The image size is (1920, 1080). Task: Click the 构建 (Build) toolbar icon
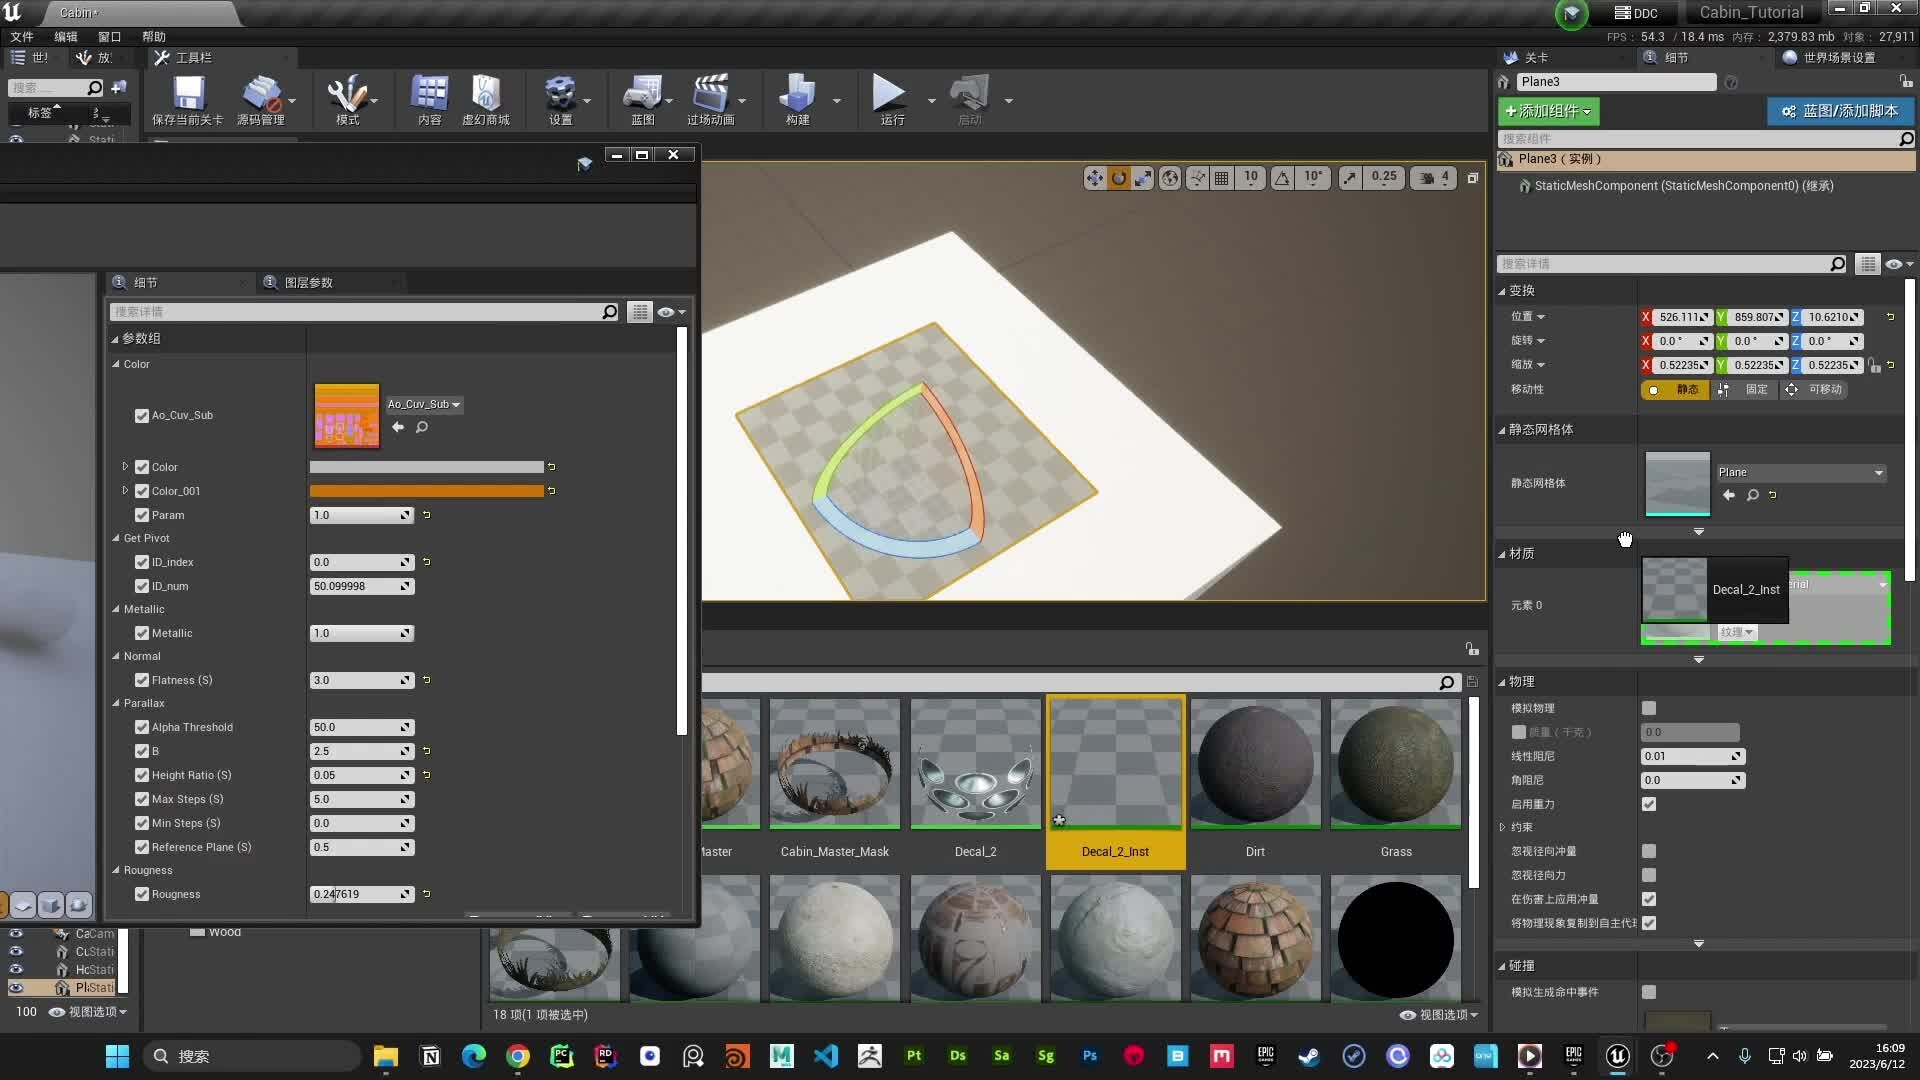pos(797,98)
